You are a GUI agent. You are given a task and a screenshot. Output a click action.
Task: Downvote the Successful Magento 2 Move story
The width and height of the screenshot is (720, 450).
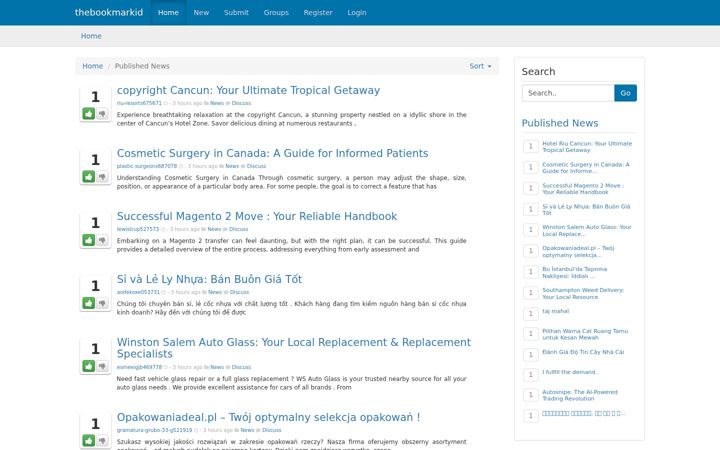click(x=102, y=240)
